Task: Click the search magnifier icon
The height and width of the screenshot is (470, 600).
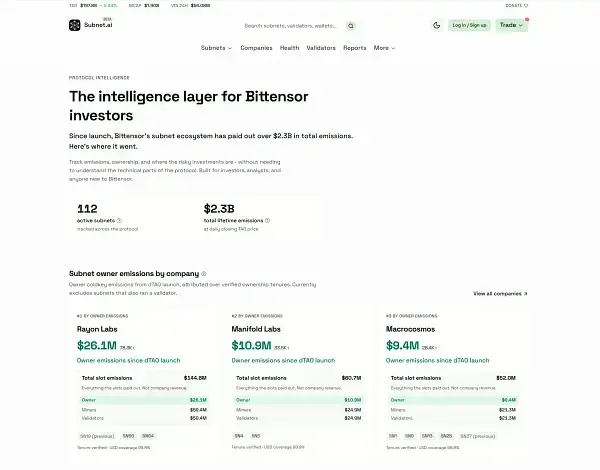Action: tap(351, 26)
